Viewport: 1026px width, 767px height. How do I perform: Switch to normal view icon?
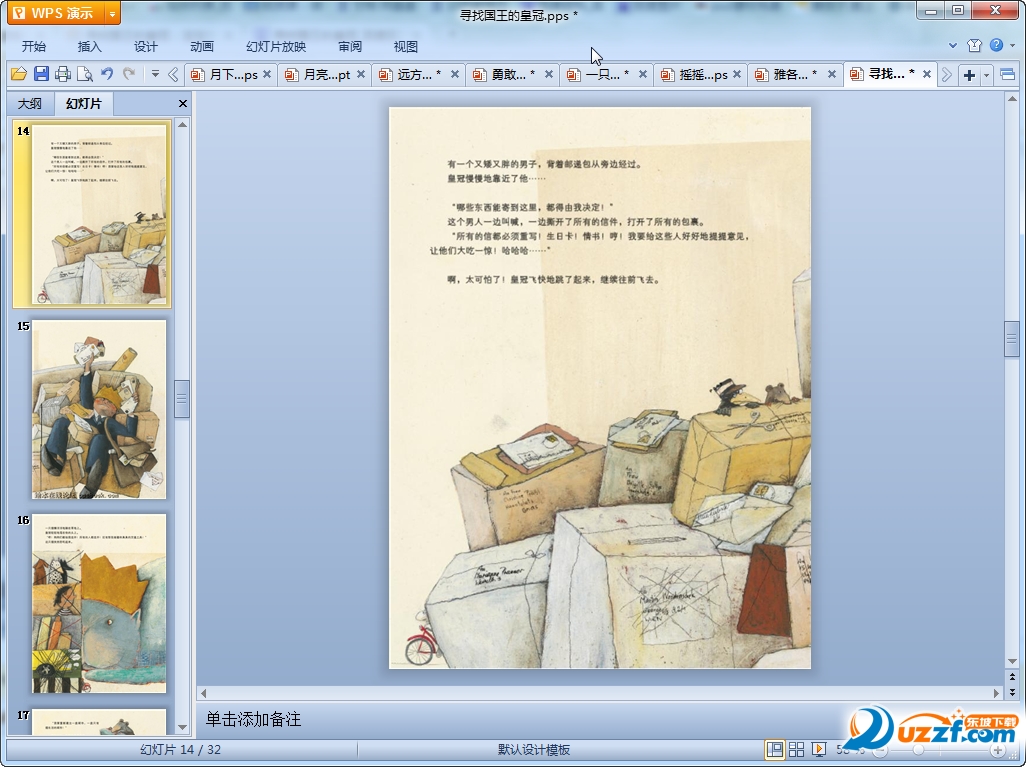point(775,749)
